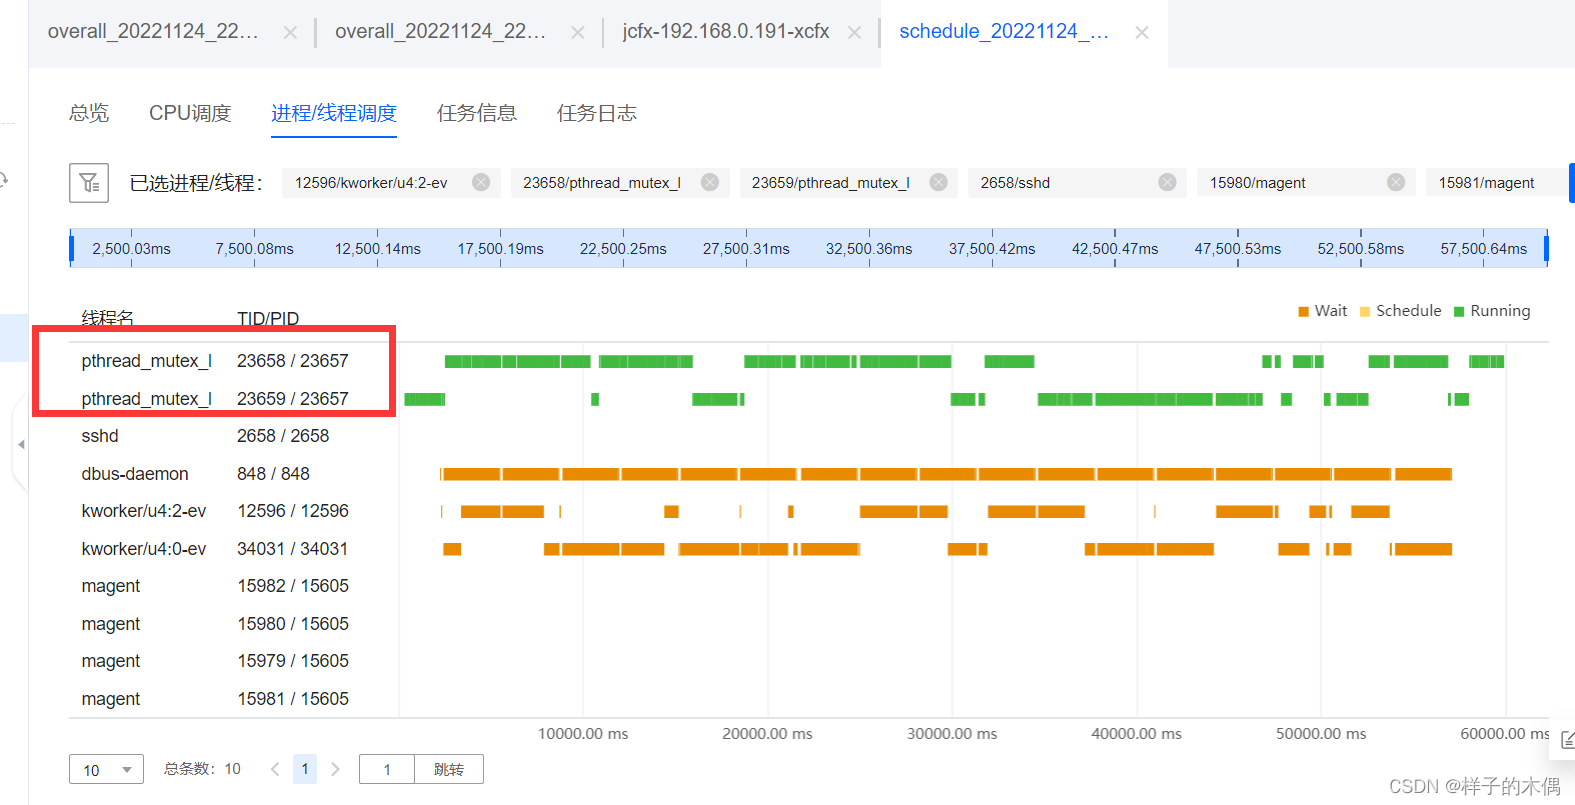Viewport: 1575px width, 805px height.
Task: Go to the previous page arrow
Action: click(275, 769)
